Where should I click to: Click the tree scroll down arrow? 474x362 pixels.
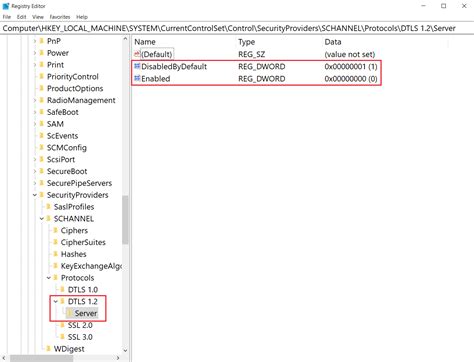tap(125, 350)
